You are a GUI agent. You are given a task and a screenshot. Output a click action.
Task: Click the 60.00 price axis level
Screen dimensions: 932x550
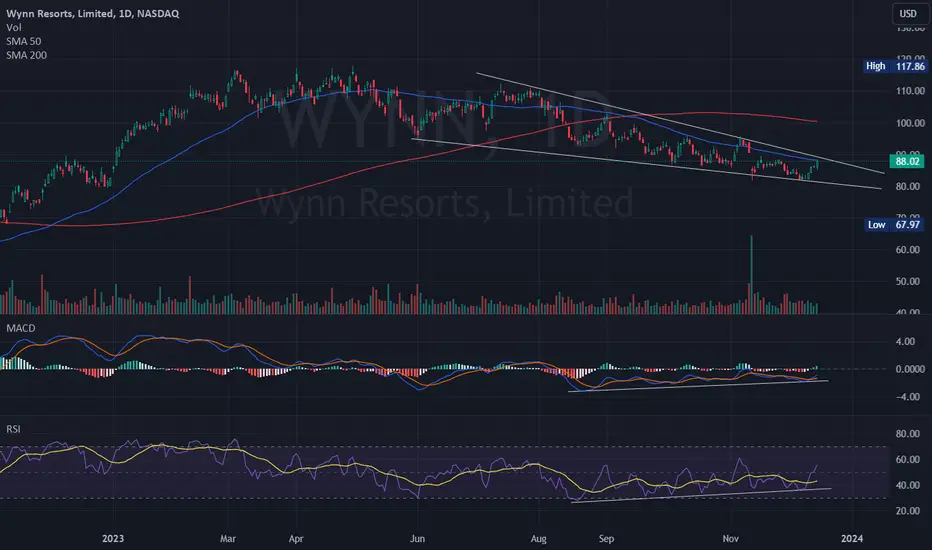point(908,250)
